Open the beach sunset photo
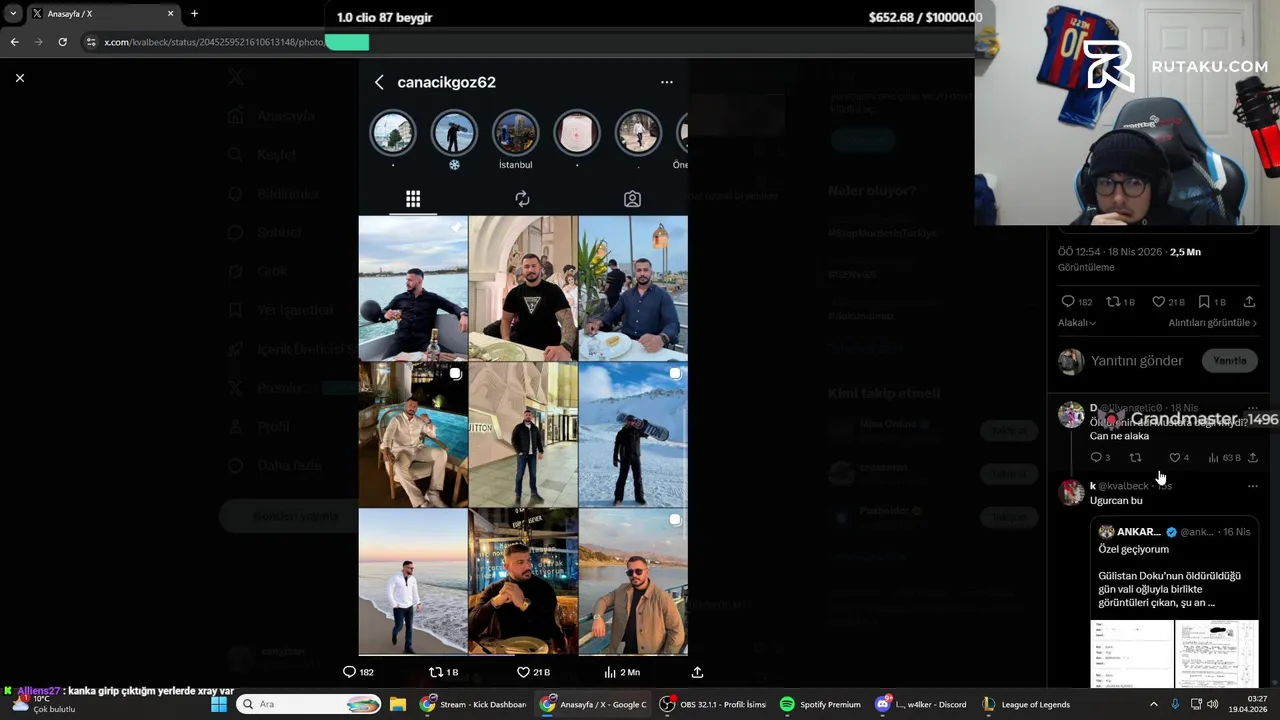Image resolution: width=1280 pixels, height=720 pixels. coord(413,581)
